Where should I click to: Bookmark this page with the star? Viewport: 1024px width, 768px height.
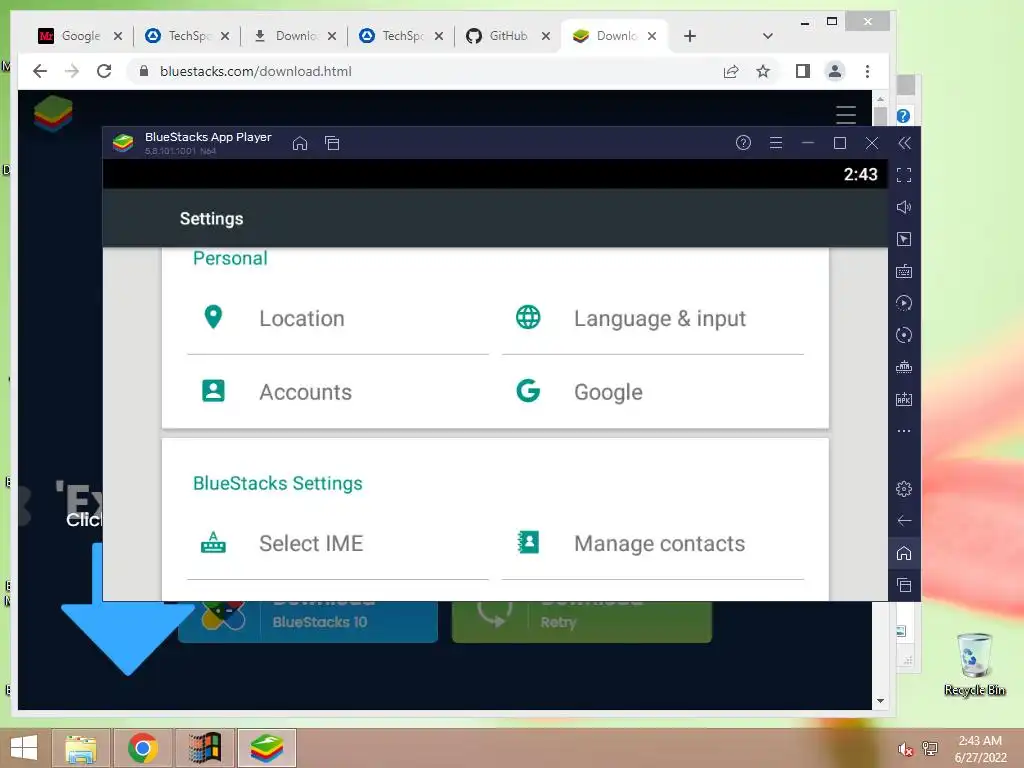pos(763,71)
